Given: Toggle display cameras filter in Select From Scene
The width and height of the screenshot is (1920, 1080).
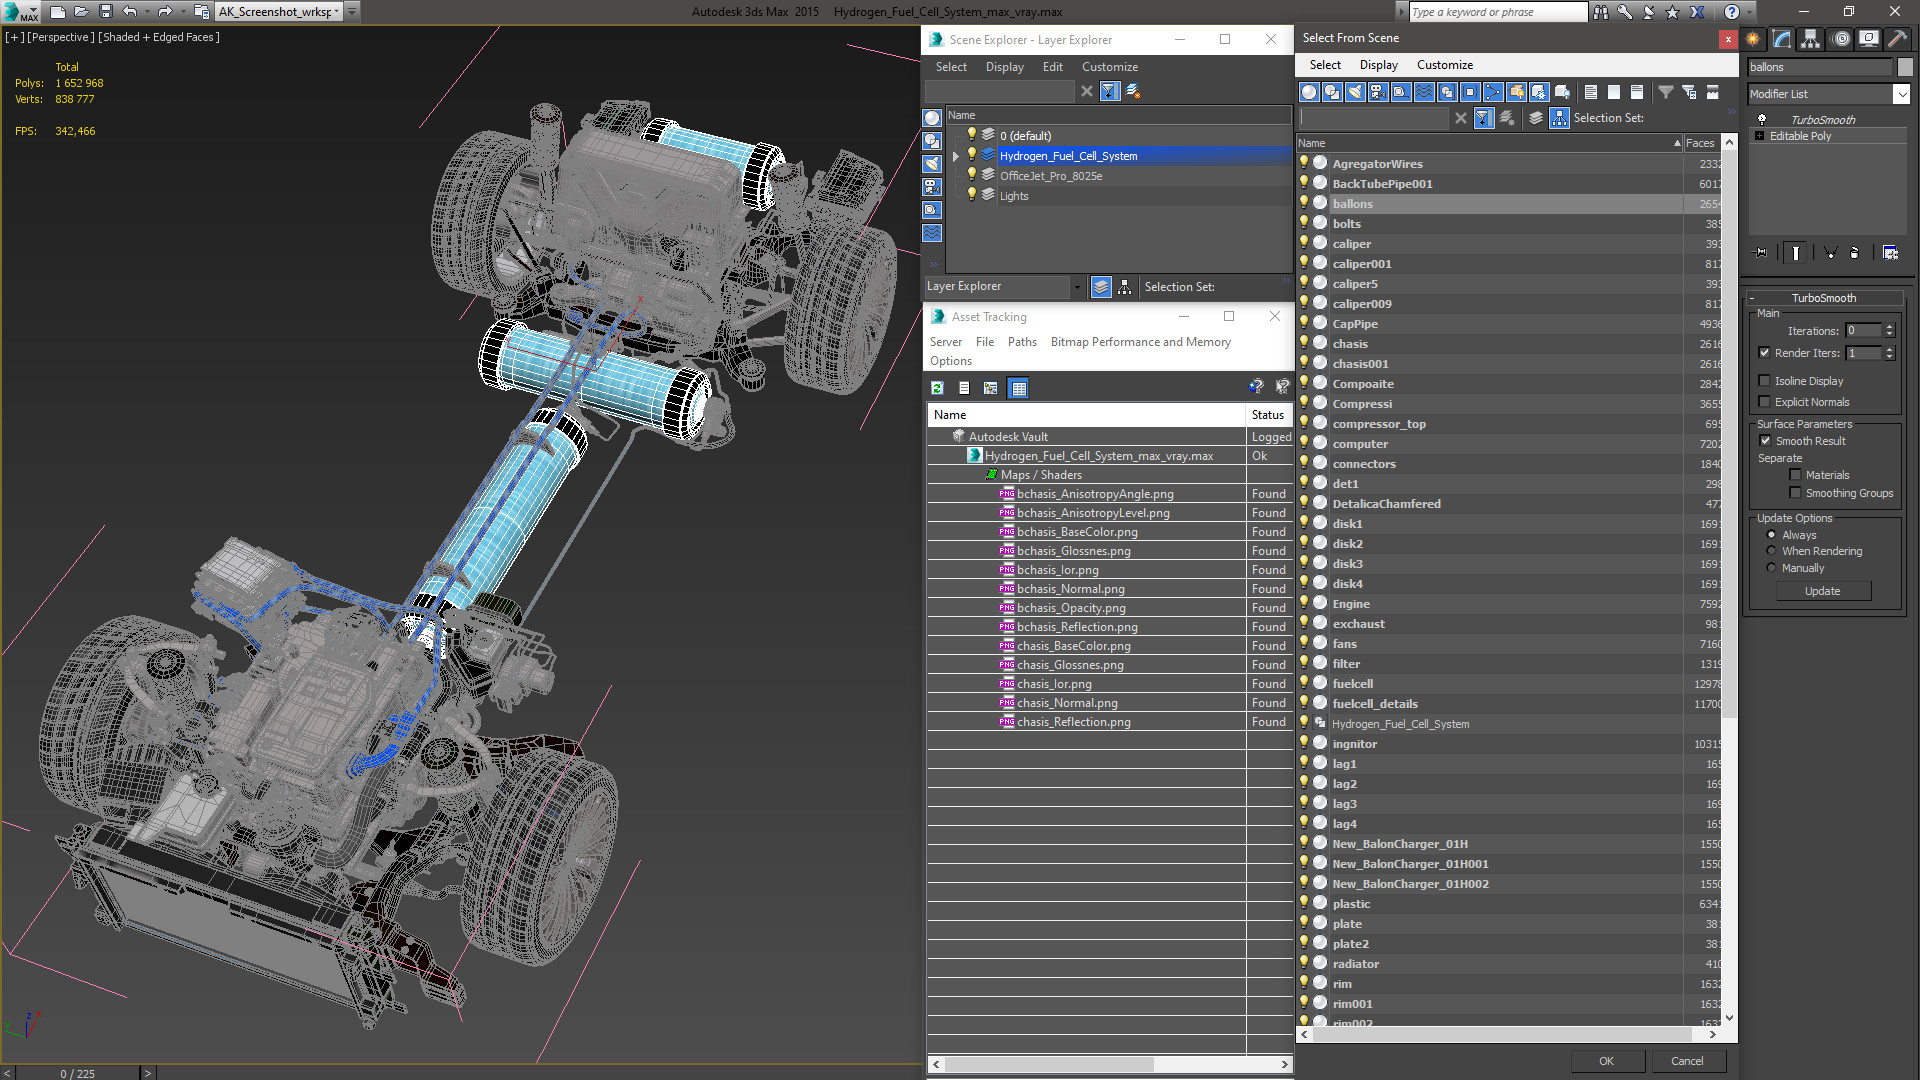Looking at the screenshot, I should pyautogui.click(x=1378, y=92).
